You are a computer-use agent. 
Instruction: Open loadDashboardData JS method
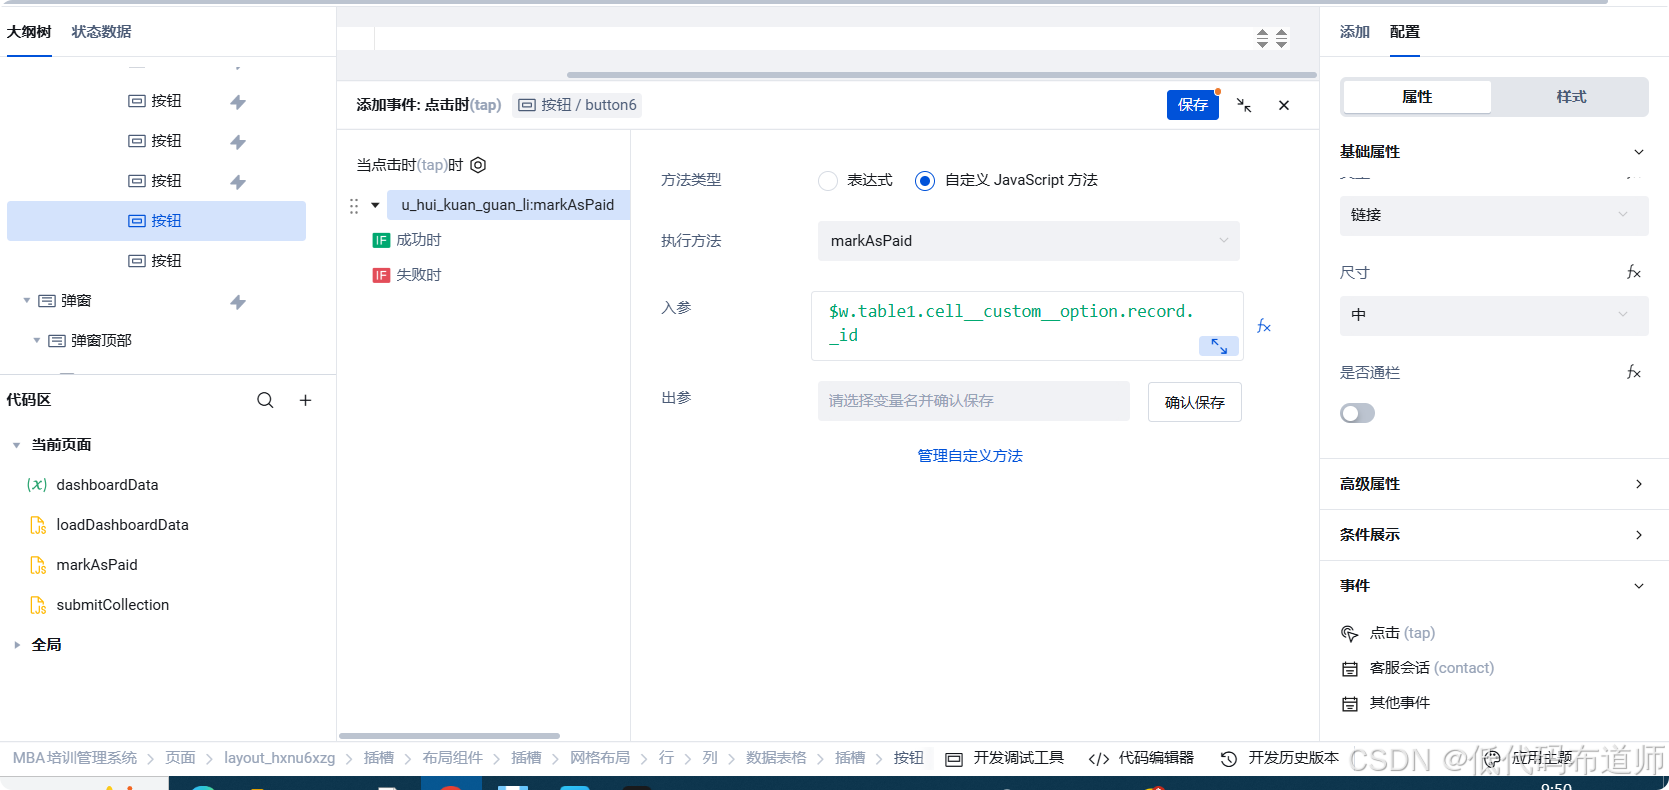pos(122,525)
